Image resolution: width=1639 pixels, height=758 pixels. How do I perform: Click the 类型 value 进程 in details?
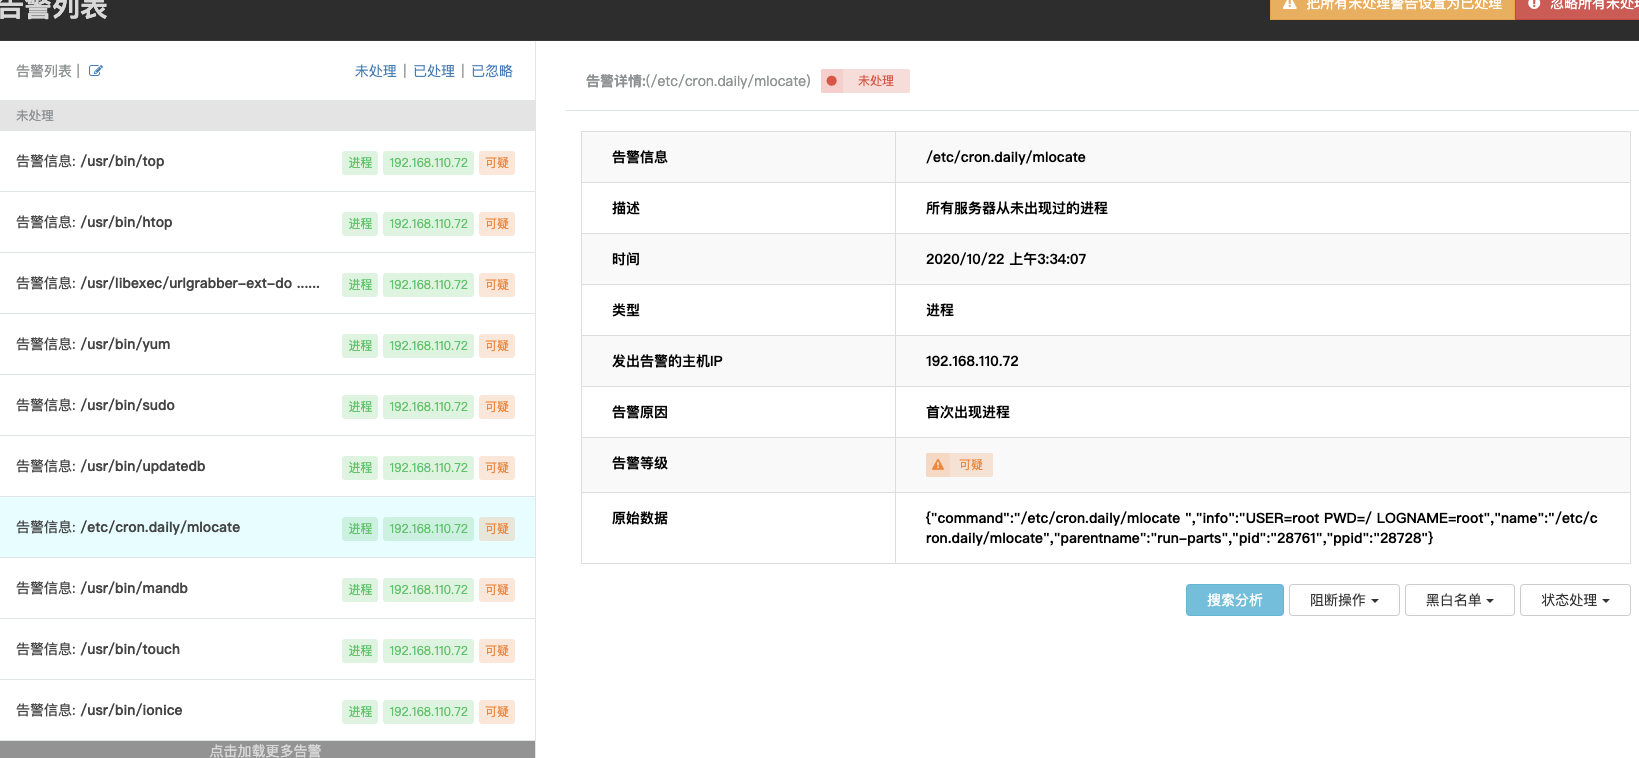(940, 310)
